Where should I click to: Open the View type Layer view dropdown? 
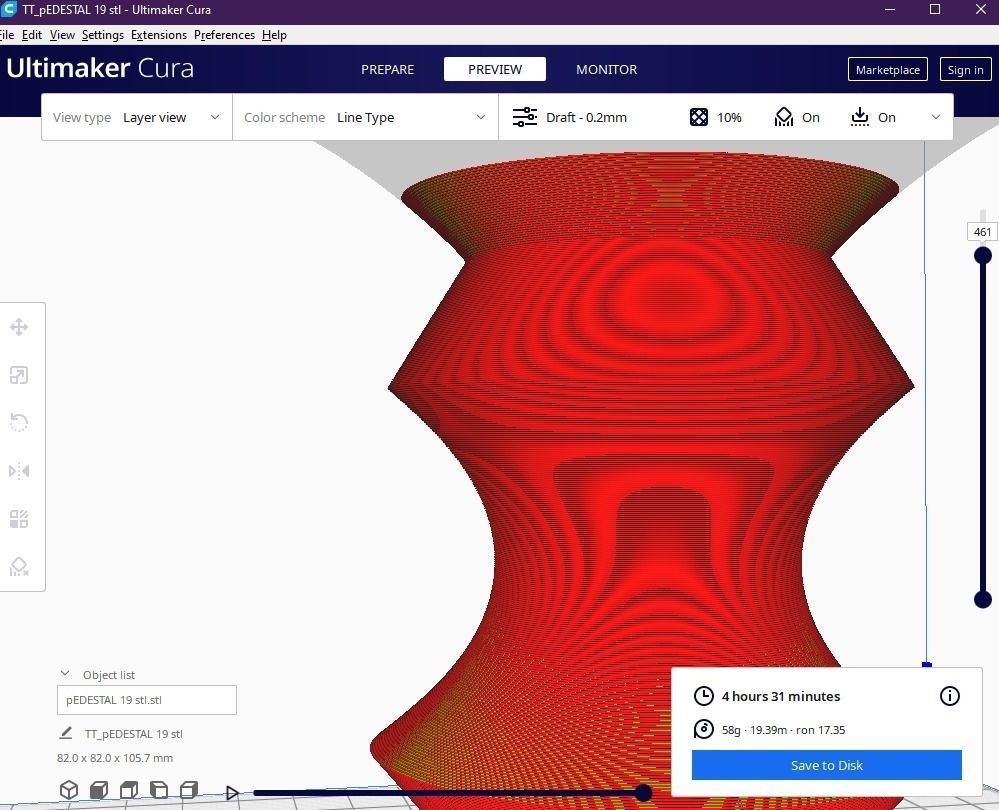tap(137, 117)
